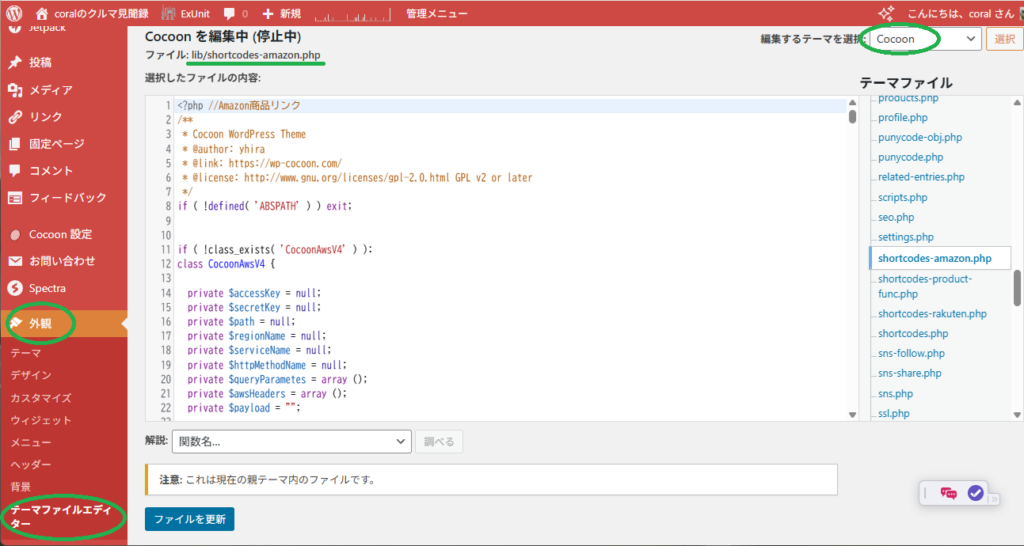This screenshot has height=546, width=1024.
Task: Go to カスタマイズ submenu item
Action: [x=40, y=398]
